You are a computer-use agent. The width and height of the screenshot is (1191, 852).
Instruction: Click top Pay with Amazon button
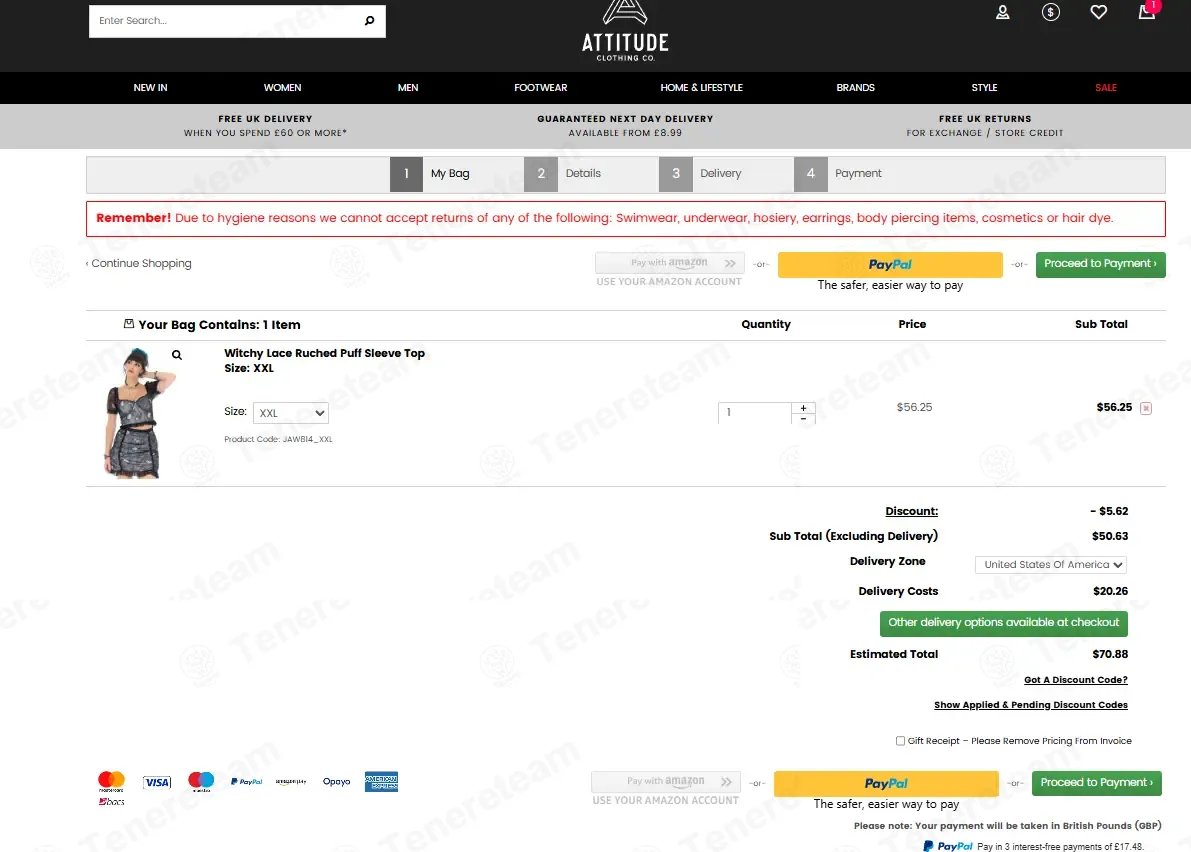(670, 263)
